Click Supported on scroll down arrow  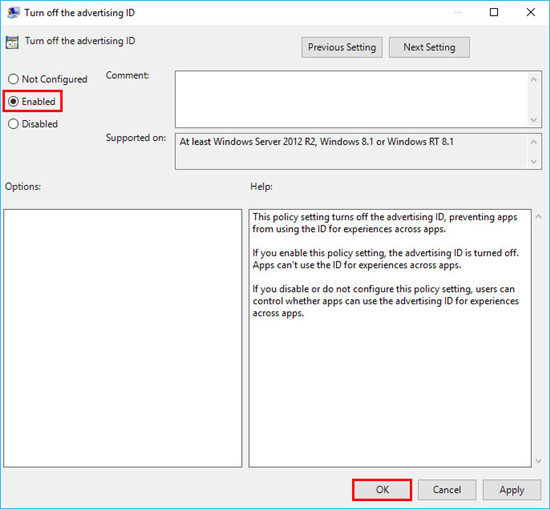click(x=534, y=162)
